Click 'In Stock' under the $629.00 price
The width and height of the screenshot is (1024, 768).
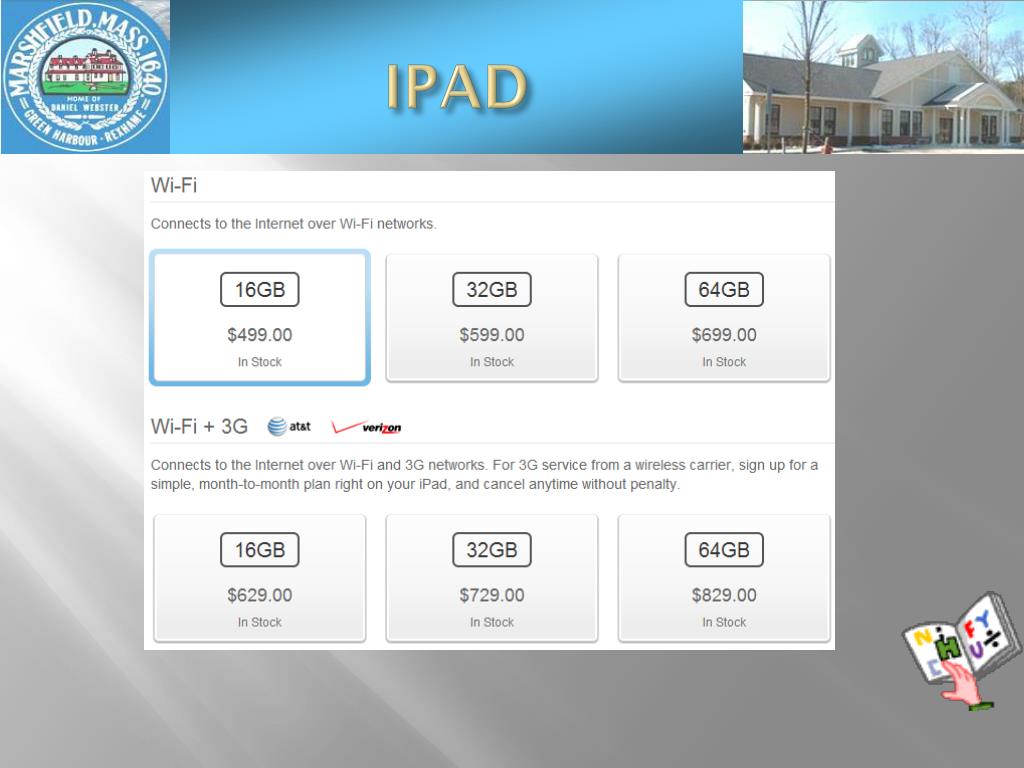click(x=260, y=622)
